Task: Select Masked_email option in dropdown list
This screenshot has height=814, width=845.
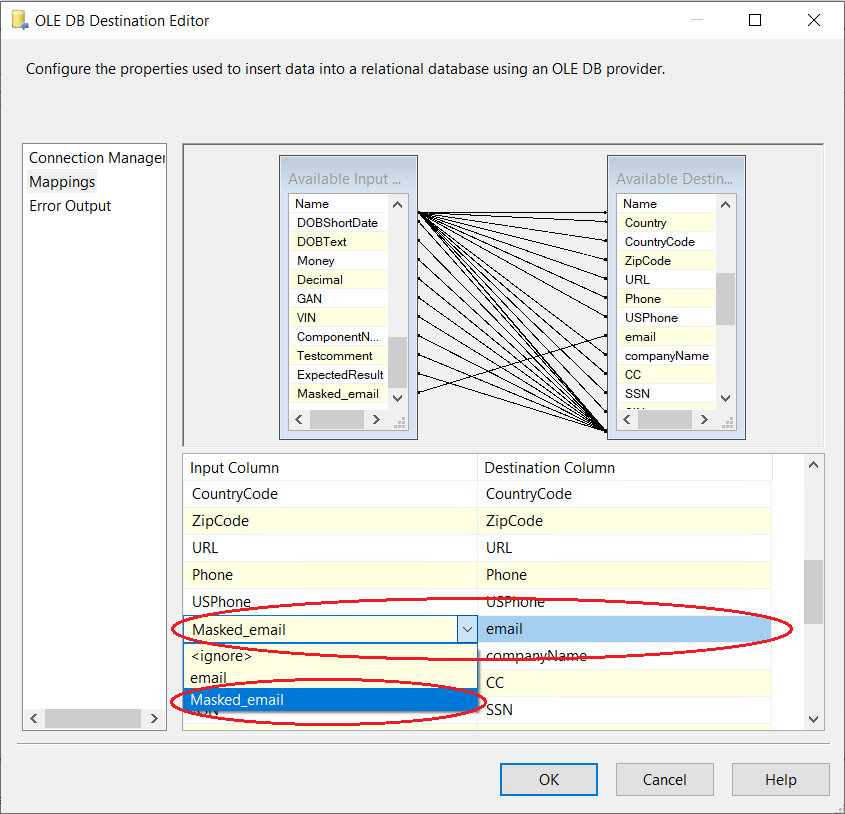Action: 237,700
